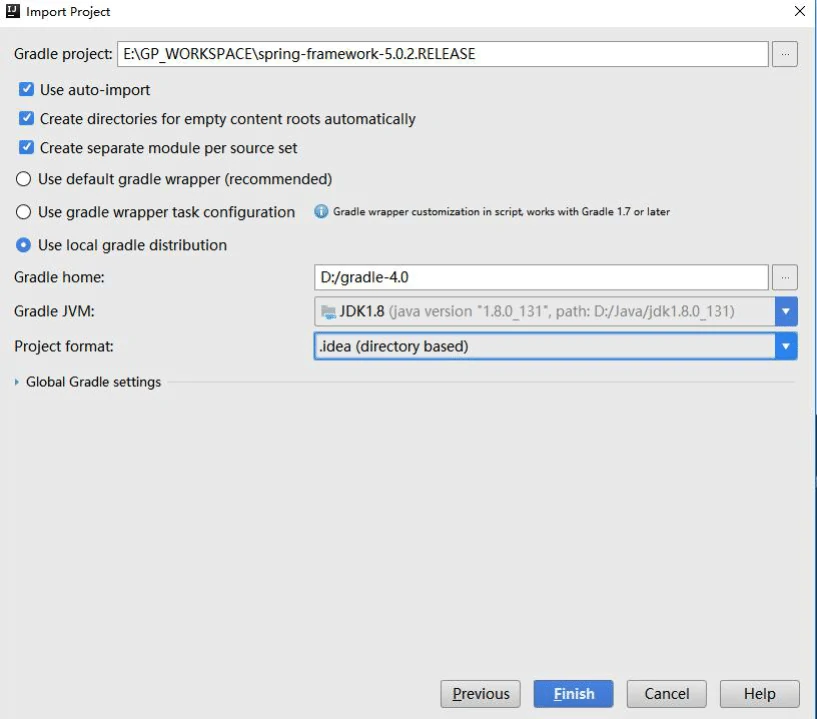Disable the Use auto-import checkbox
The image size is (817, 719).
tap(27, 90)
